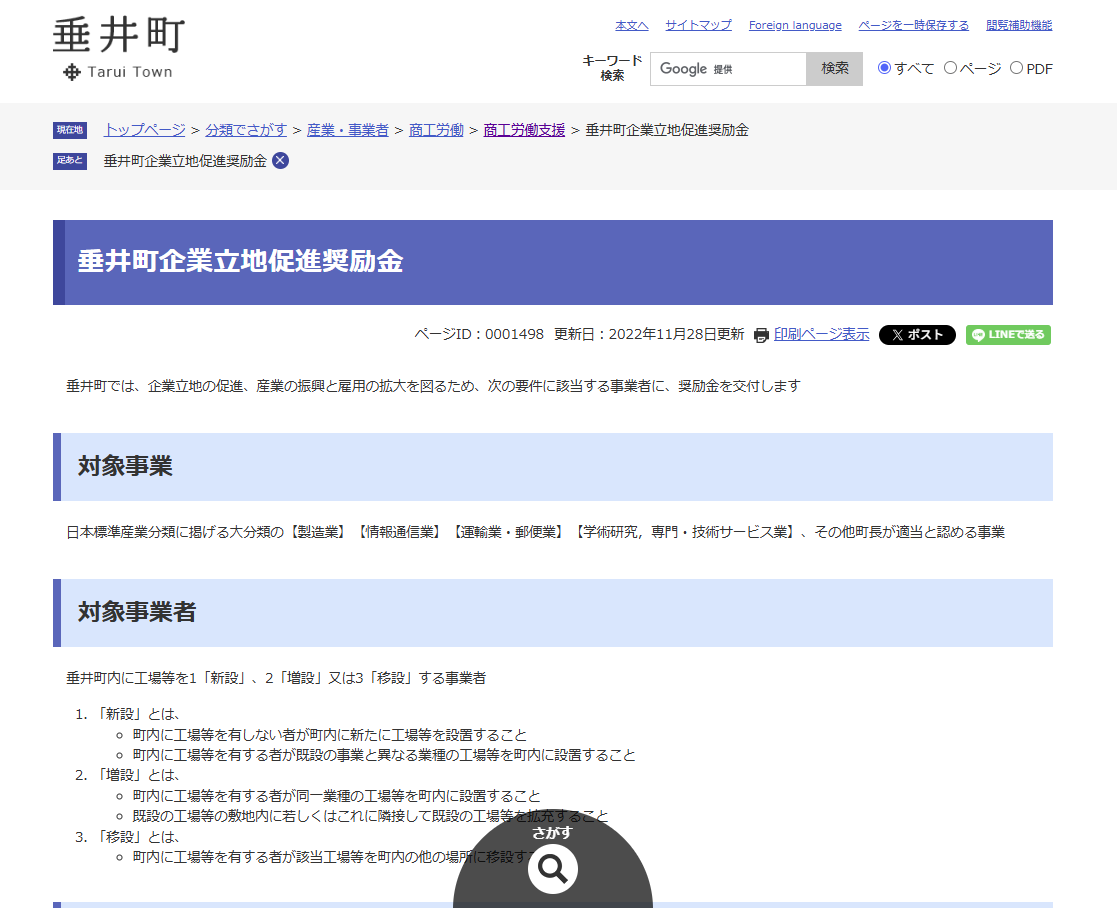
Task: Click the 足あと label badge
Action: (70, 161)
